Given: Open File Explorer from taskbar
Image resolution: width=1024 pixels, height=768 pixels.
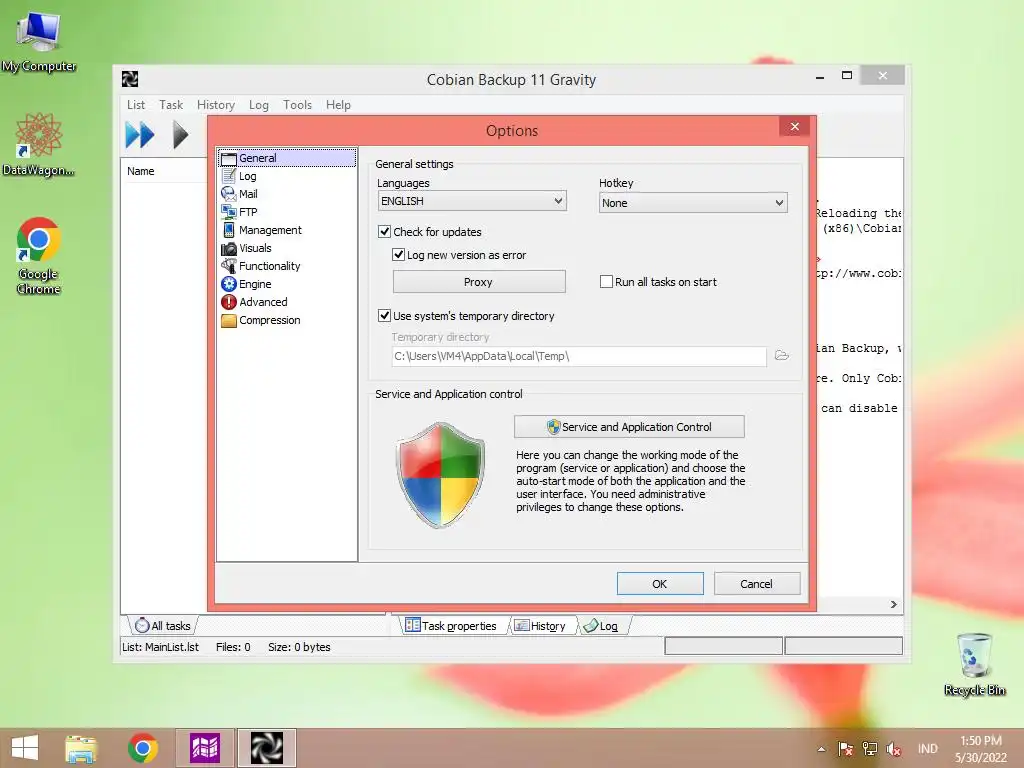Looking at the screenshot, I should click(x=81, y=748).
